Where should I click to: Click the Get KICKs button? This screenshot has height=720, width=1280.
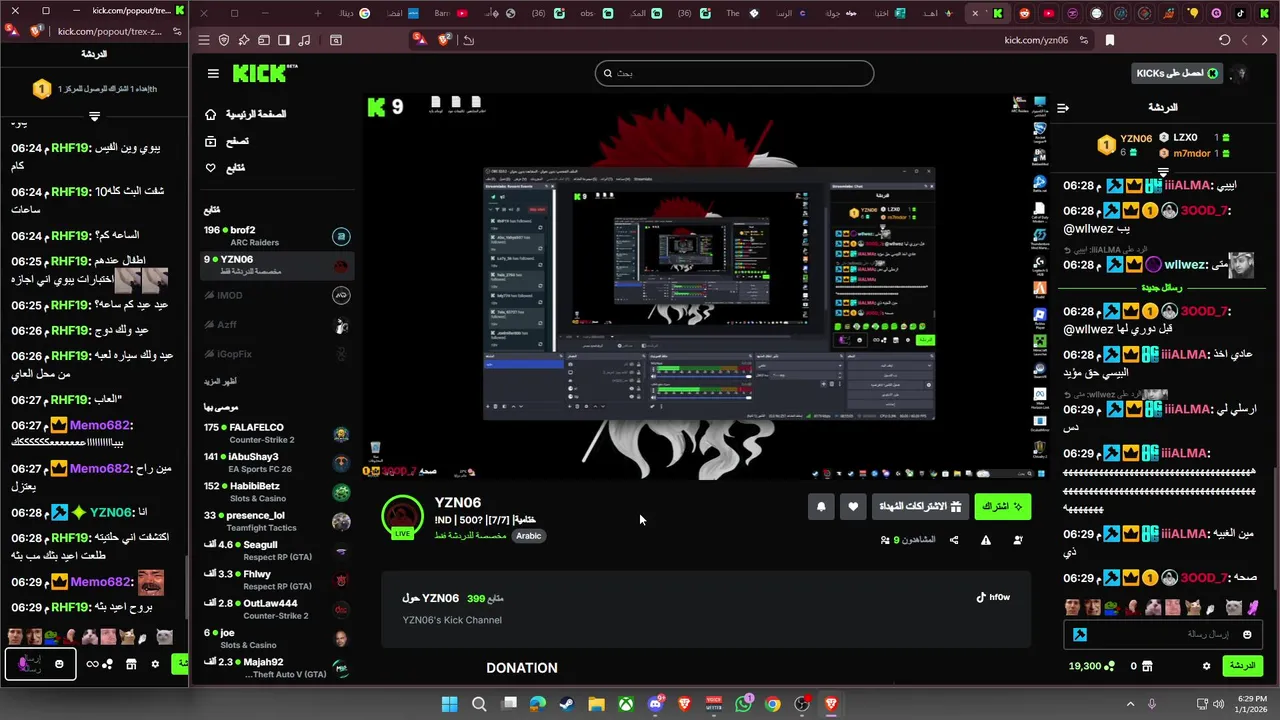1178,73
